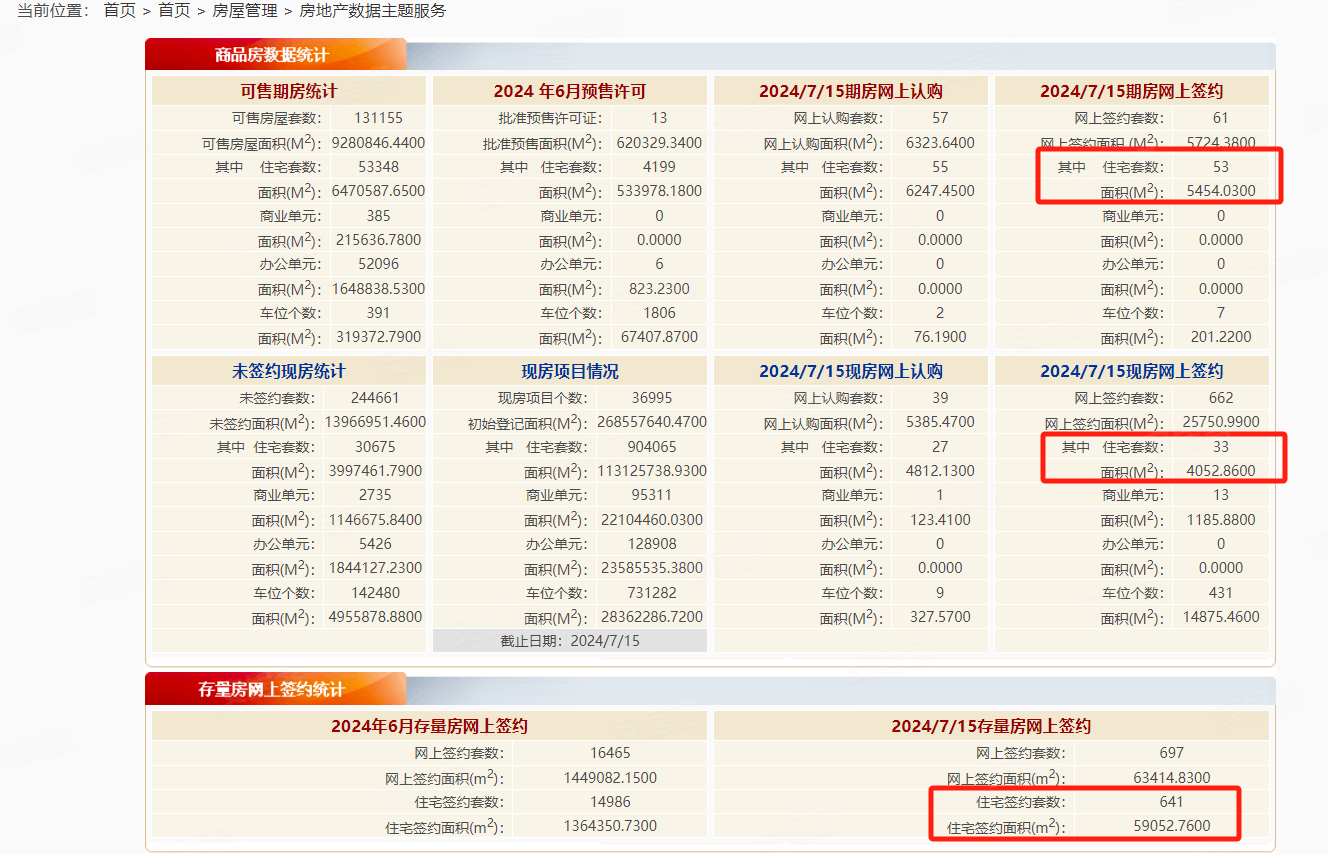
Task: Click the 2024/7/15期房网上签约 heading
Action: (x=1131, y=91)
